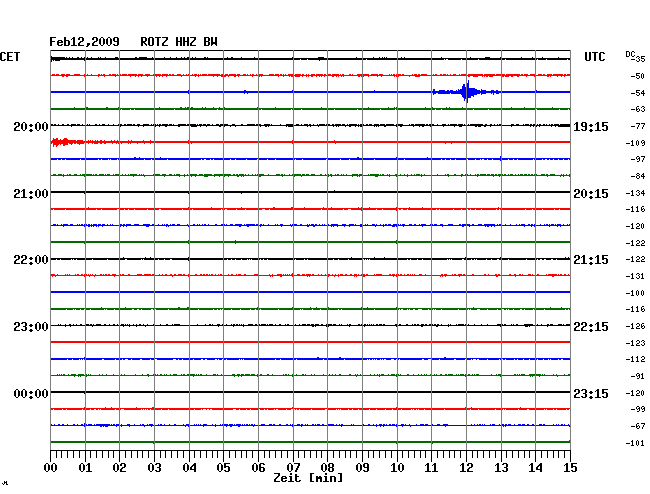Click the Zeit [min] axis title
The image size is (650, 494).
(308, 478)
